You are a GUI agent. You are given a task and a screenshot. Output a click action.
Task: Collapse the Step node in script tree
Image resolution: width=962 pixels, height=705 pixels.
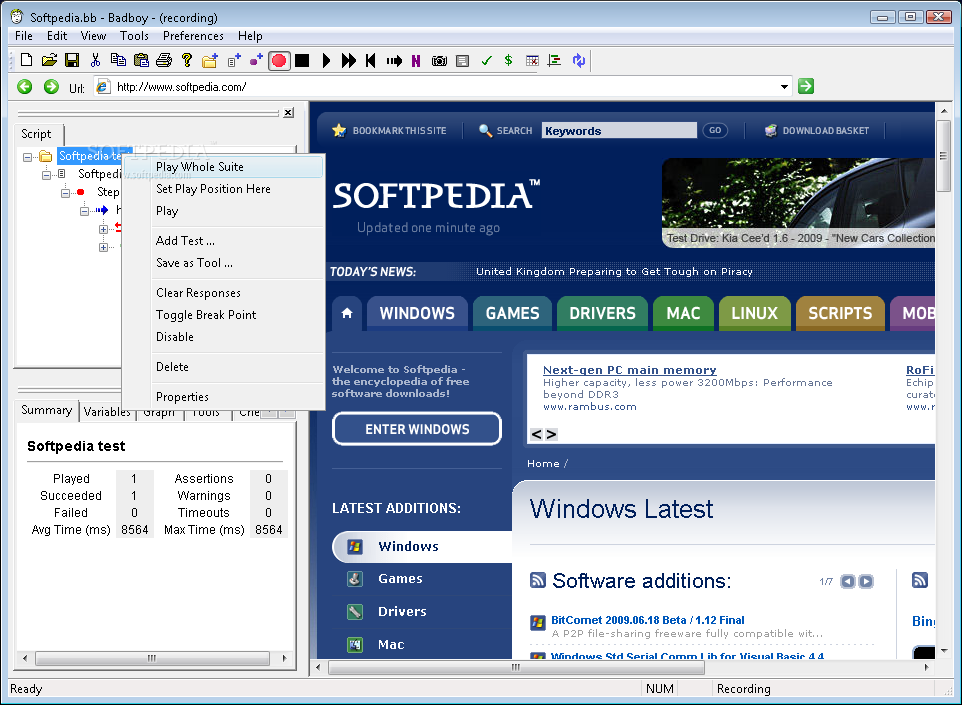pos(65,193)
